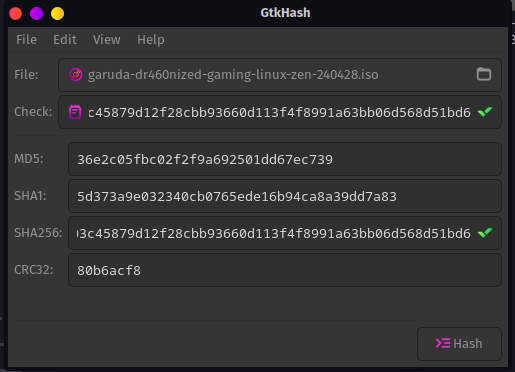Screen dimensions: 515x372
Task: Click the MD5 digest output field
Action: coord(285,159)
